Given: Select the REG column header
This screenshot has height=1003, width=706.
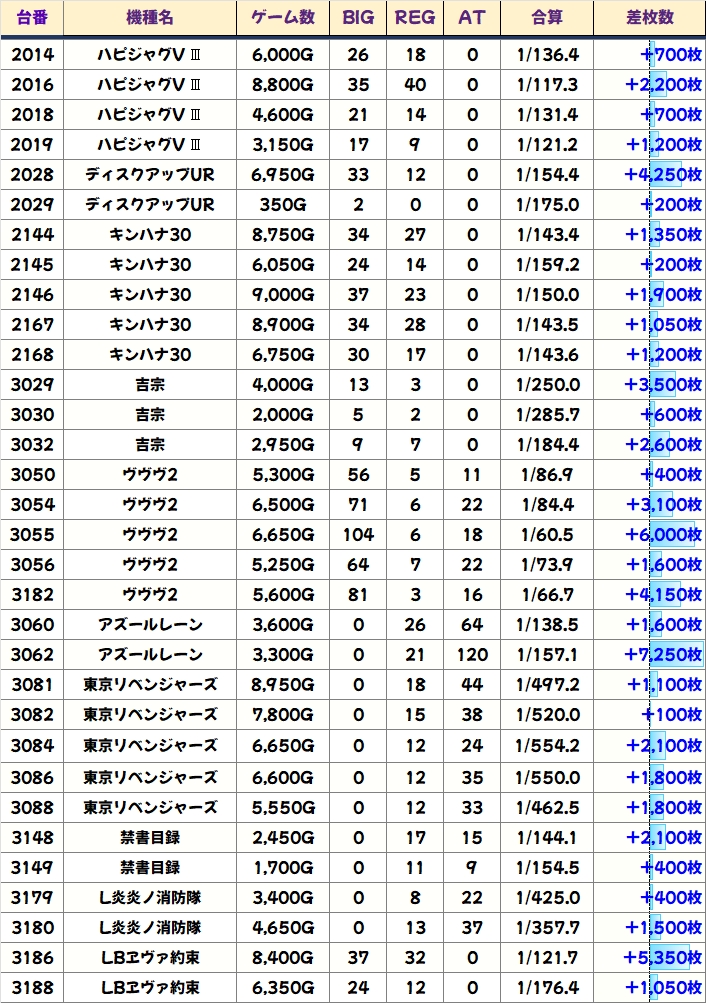Looking at the screenshot, I should [x=415, y=18].
